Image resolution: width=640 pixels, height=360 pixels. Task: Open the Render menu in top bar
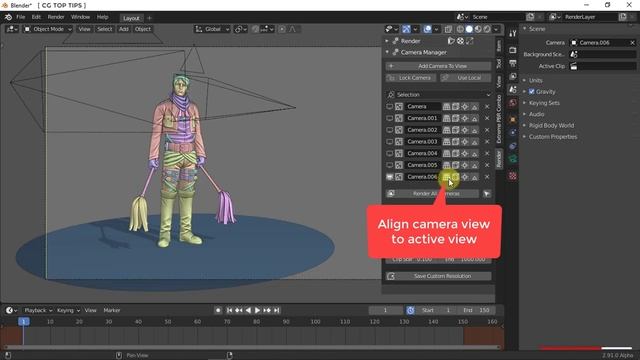56,17
